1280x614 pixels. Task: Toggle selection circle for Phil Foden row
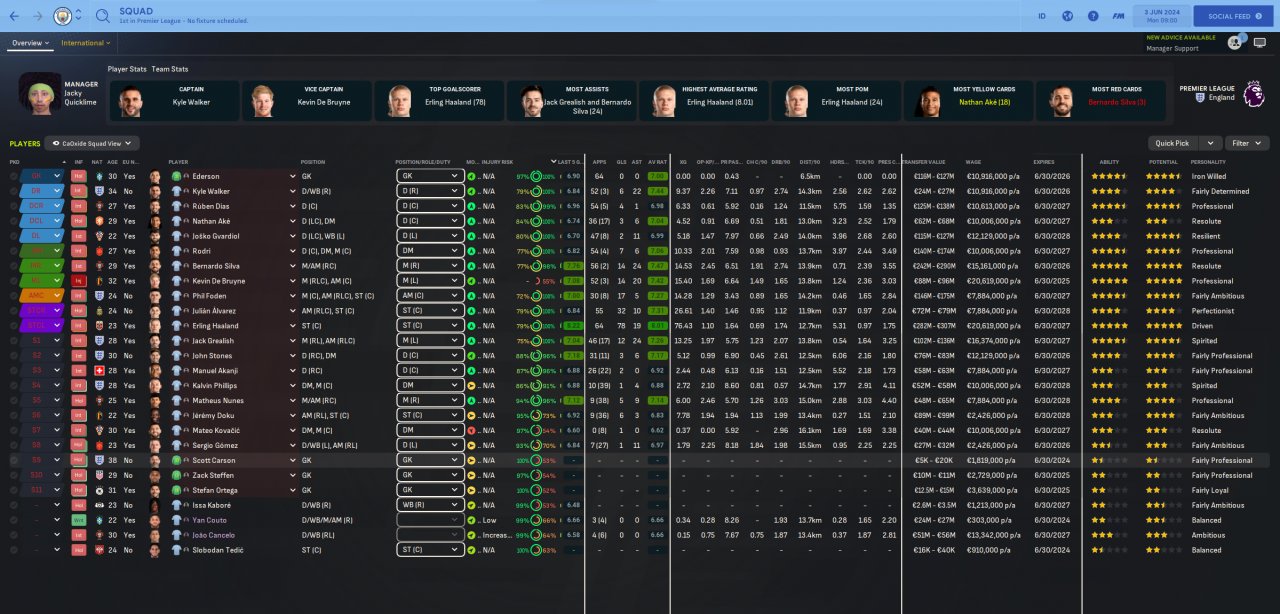(x=14, y=296)
